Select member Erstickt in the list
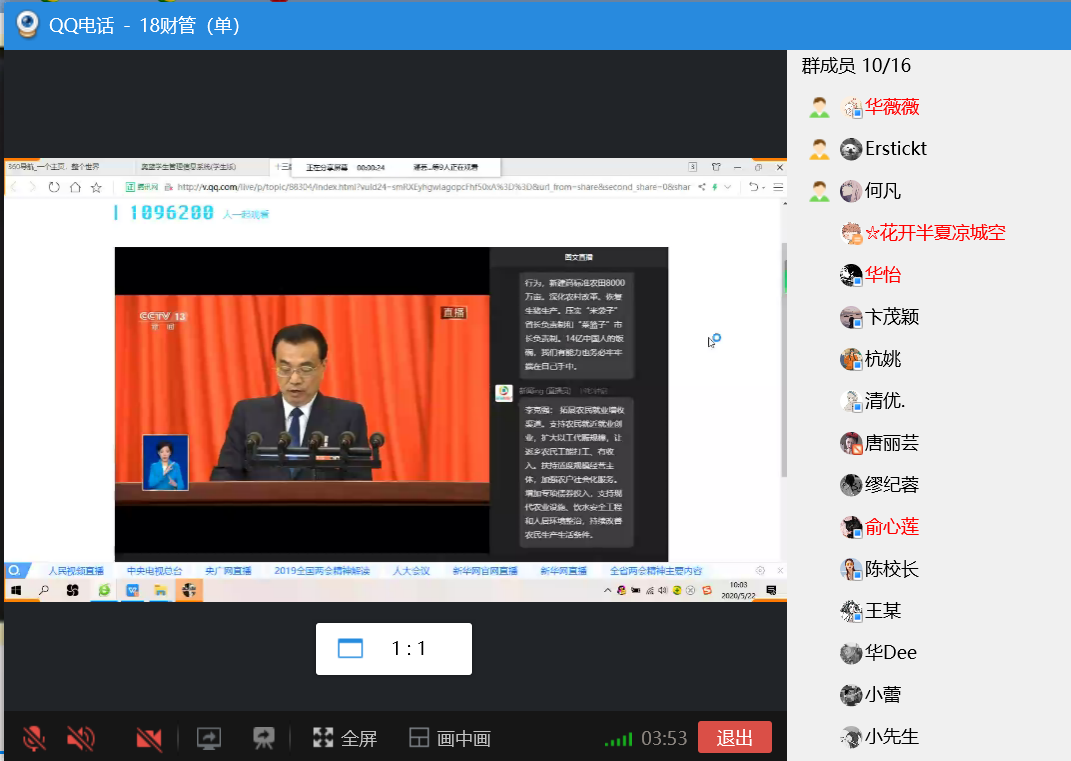Image resolution: width=1071 pixels, height=761 pixels. (895, 149)
